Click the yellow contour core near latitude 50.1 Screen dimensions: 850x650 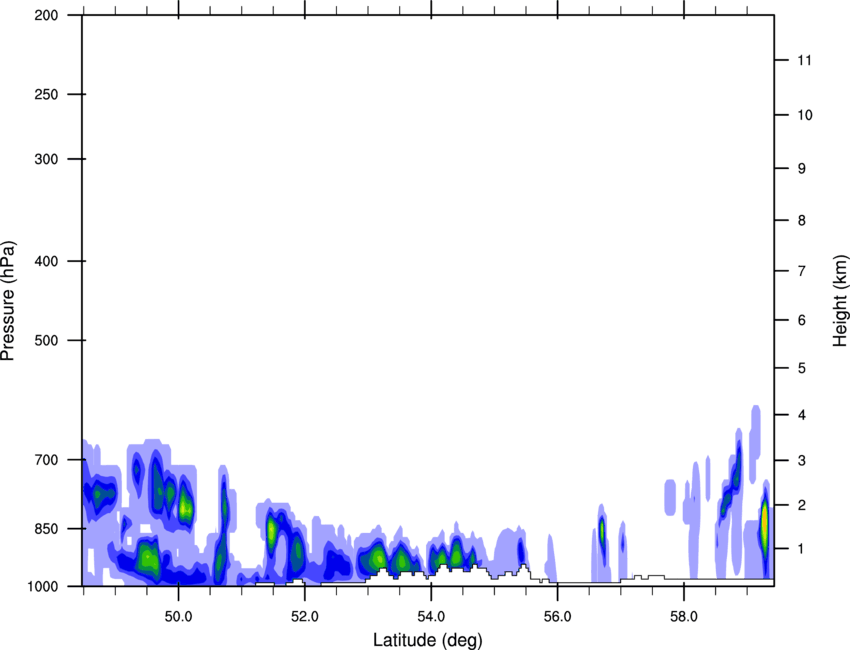click(185, 509)
